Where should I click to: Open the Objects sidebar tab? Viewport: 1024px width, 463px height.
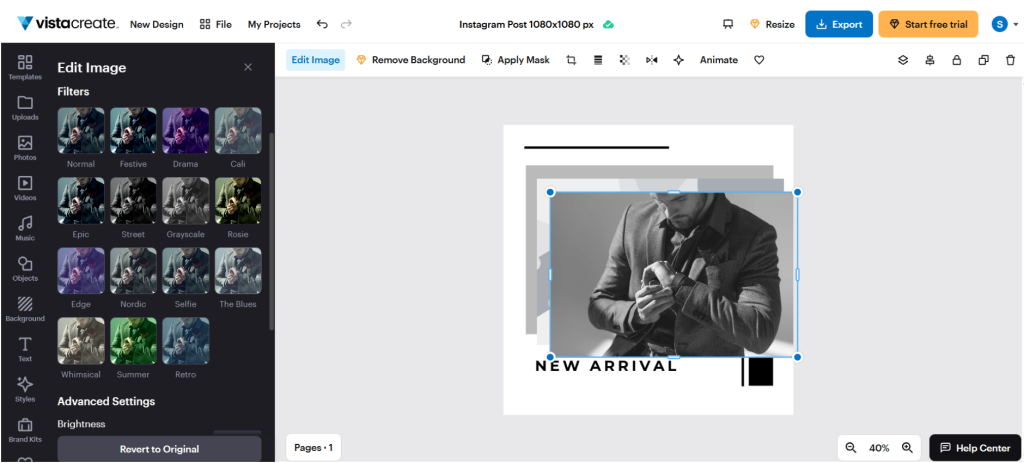click(25, 268)
